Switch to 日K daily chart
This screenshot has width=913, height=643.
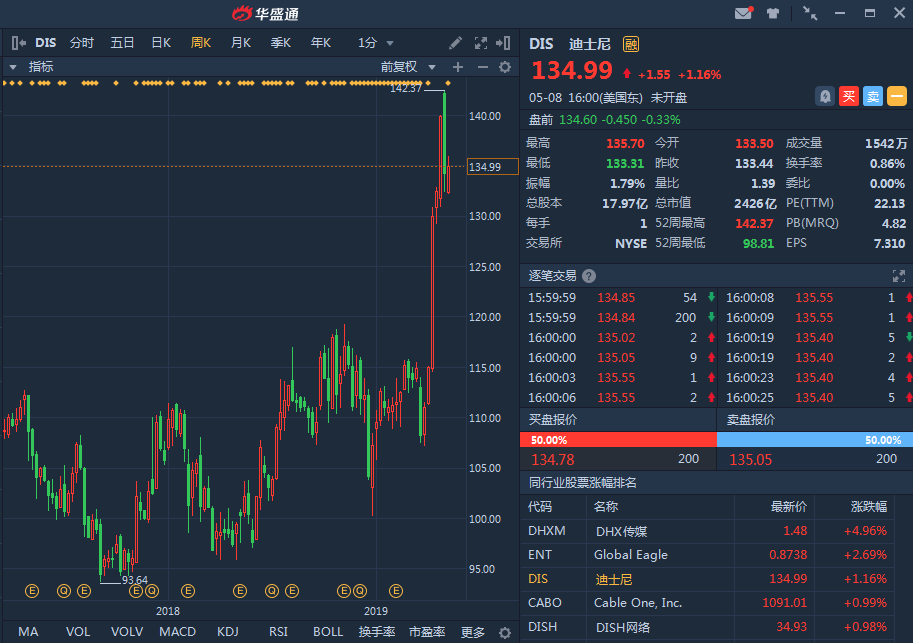click(x=161, y=43)
